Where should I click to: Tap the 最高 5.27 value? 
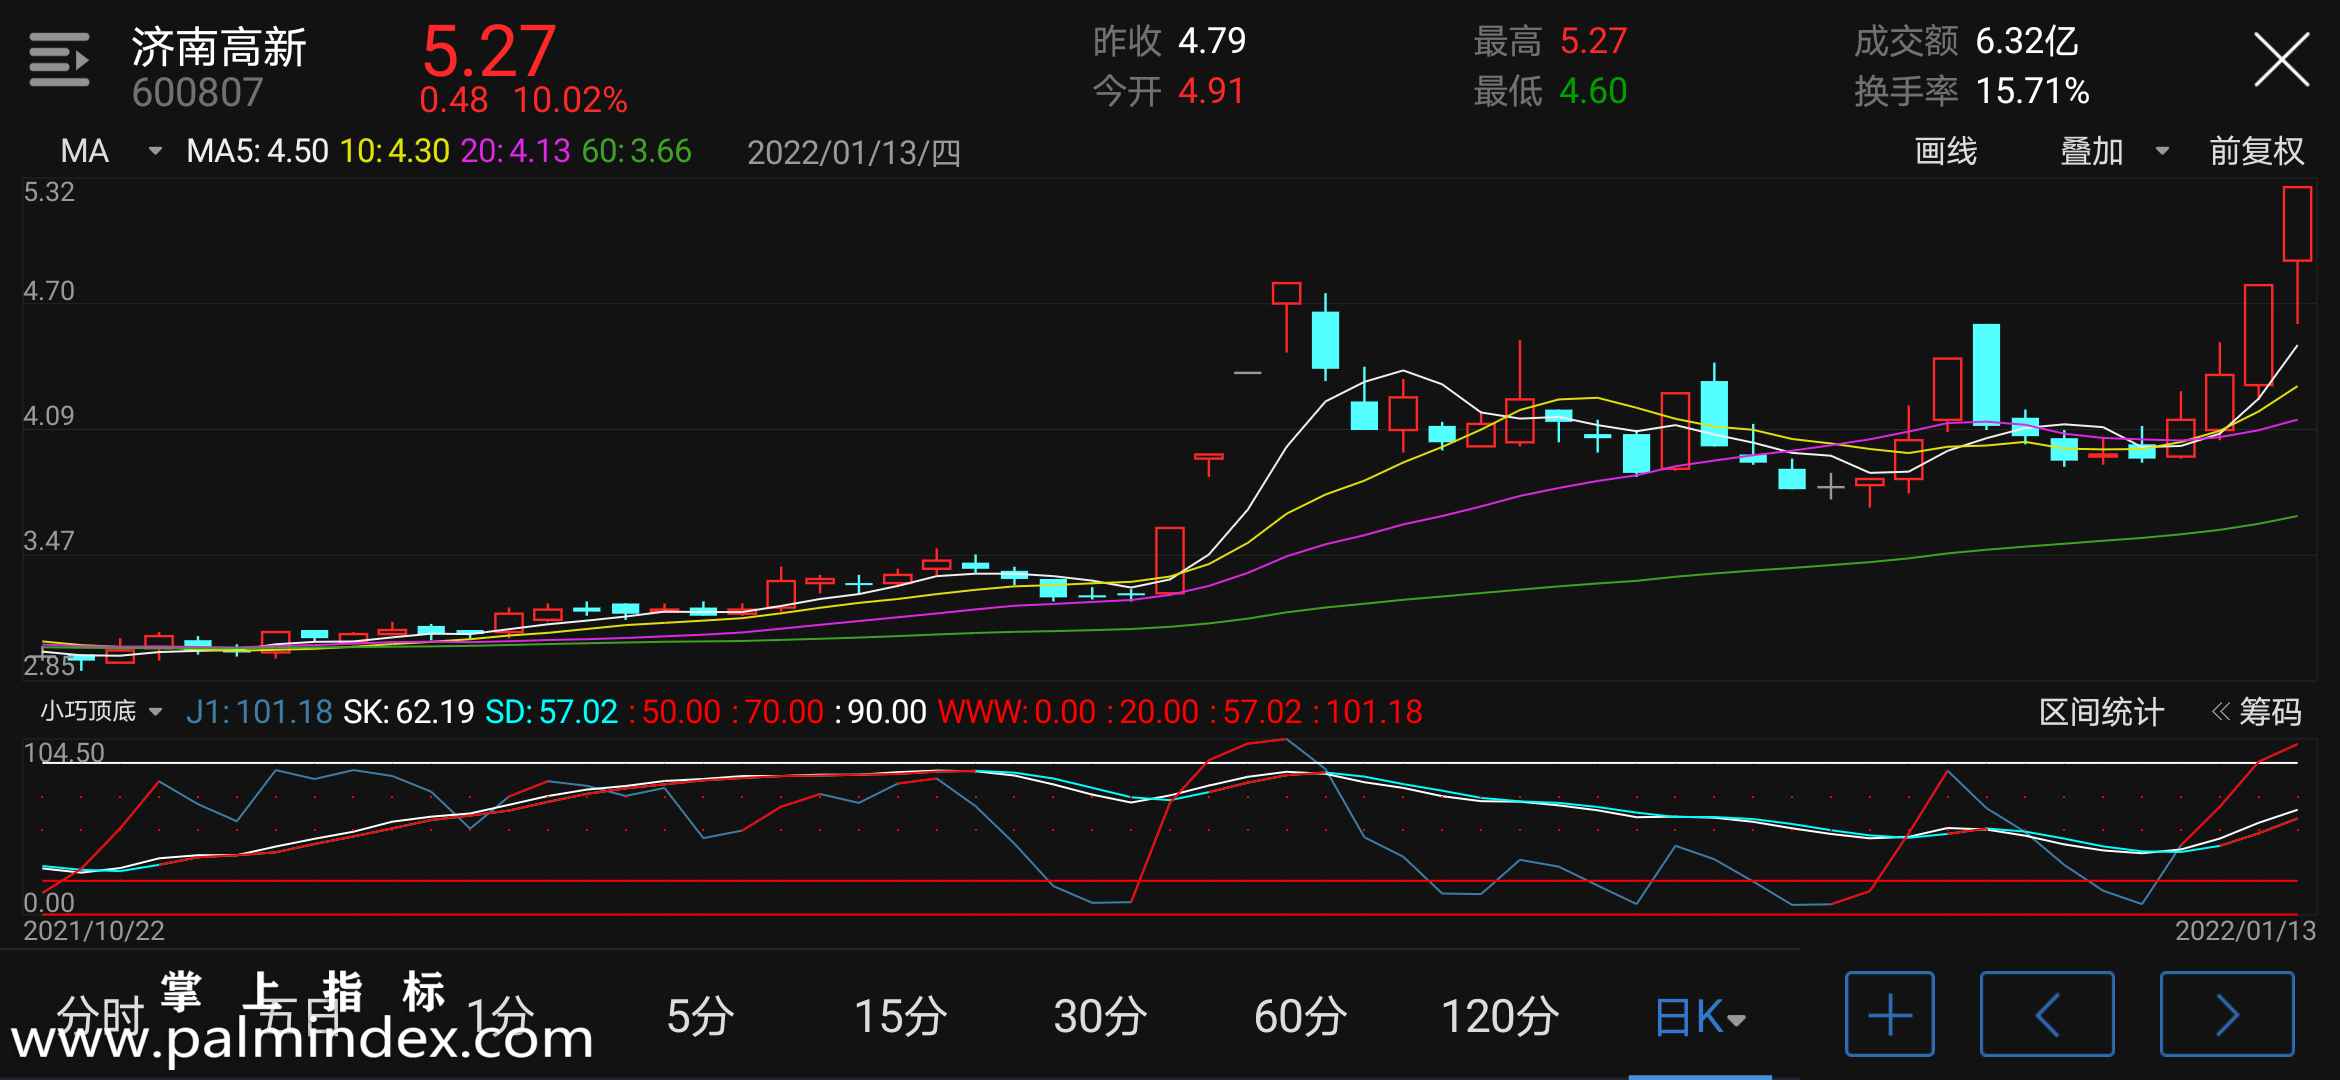coord(1593,41)
